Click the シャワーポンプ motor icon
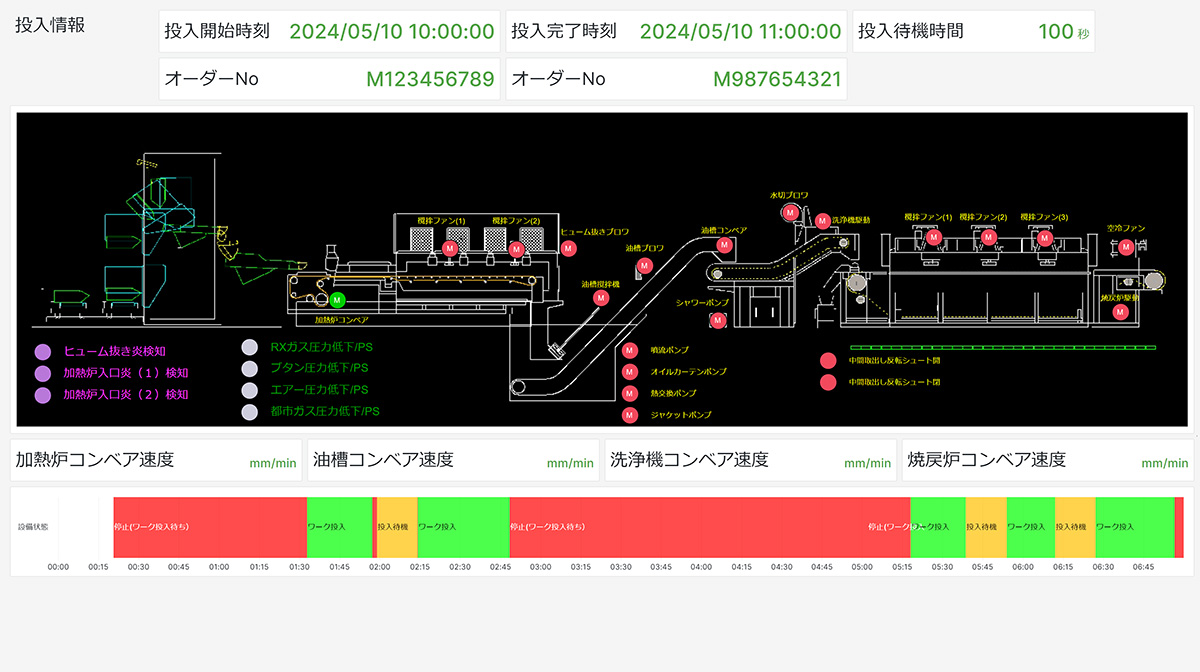The image size is (1200, 672). click(717, 320)
